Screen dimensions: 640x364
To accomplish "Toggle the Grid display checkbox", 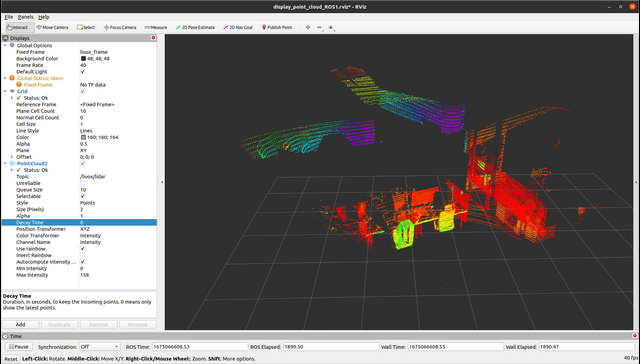I will (x=82, y=91).
